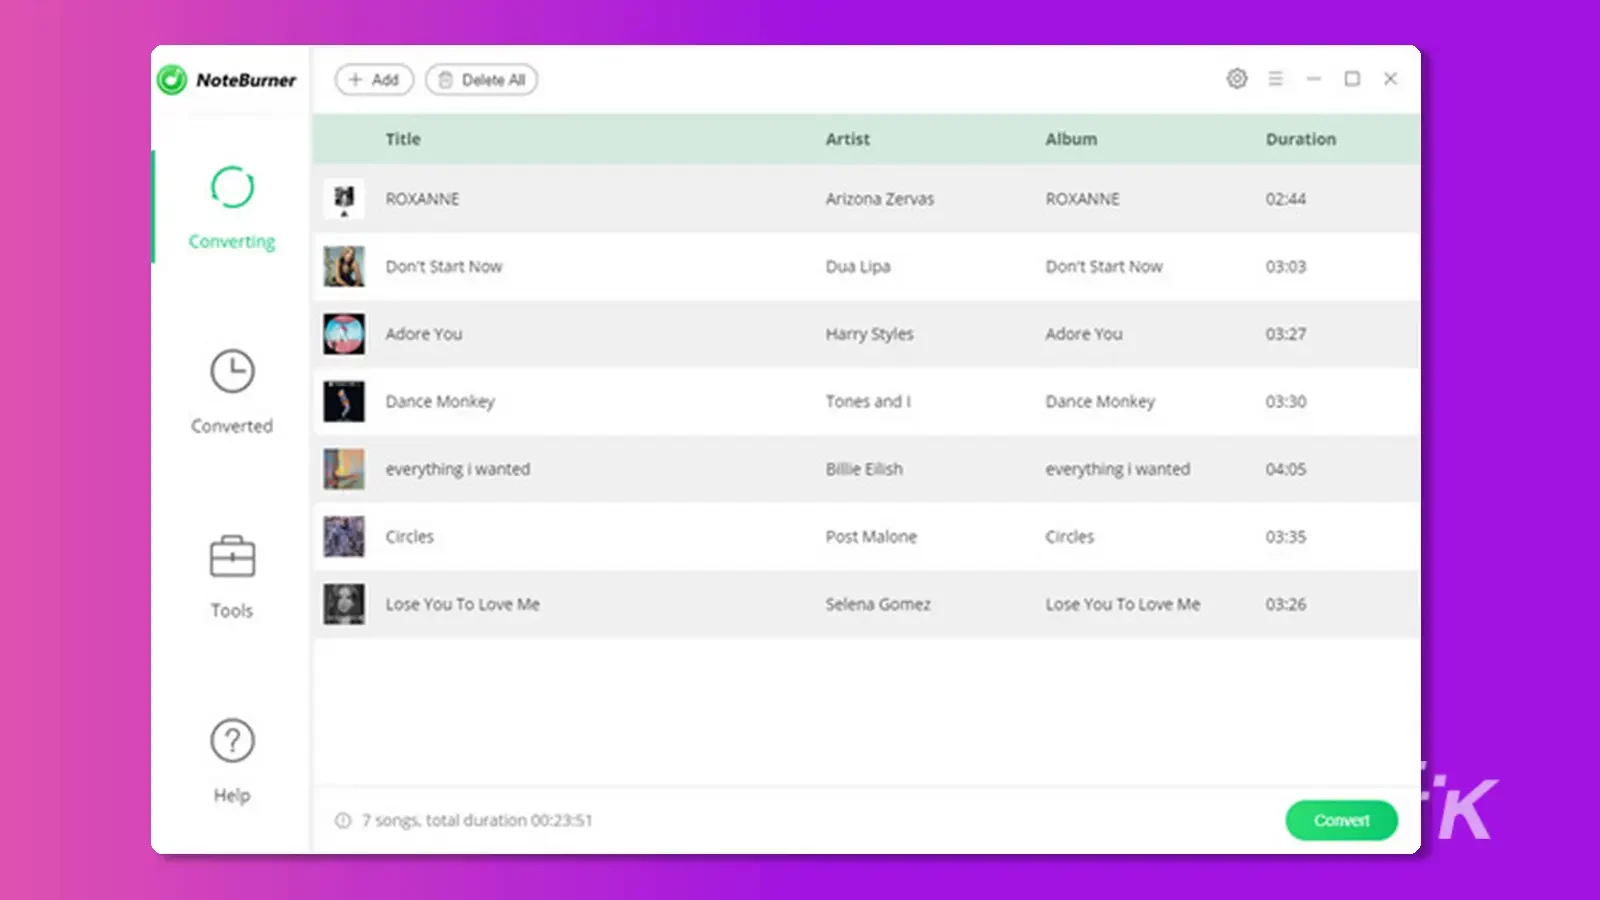Open the hamburger menu icon
The width and height of the screenshot is (1600, 900).
(x=1275, y=78)
